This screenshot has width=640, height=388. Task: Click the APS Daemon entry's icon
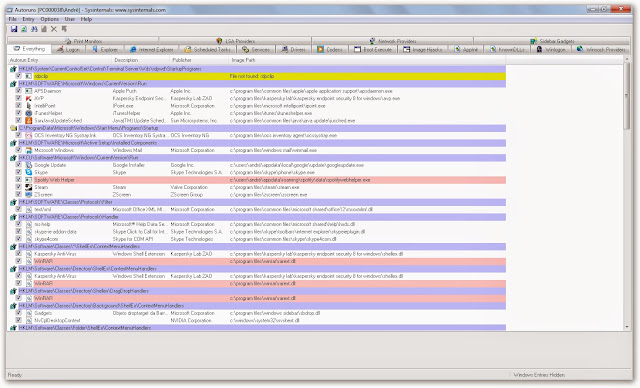(29, 91)
